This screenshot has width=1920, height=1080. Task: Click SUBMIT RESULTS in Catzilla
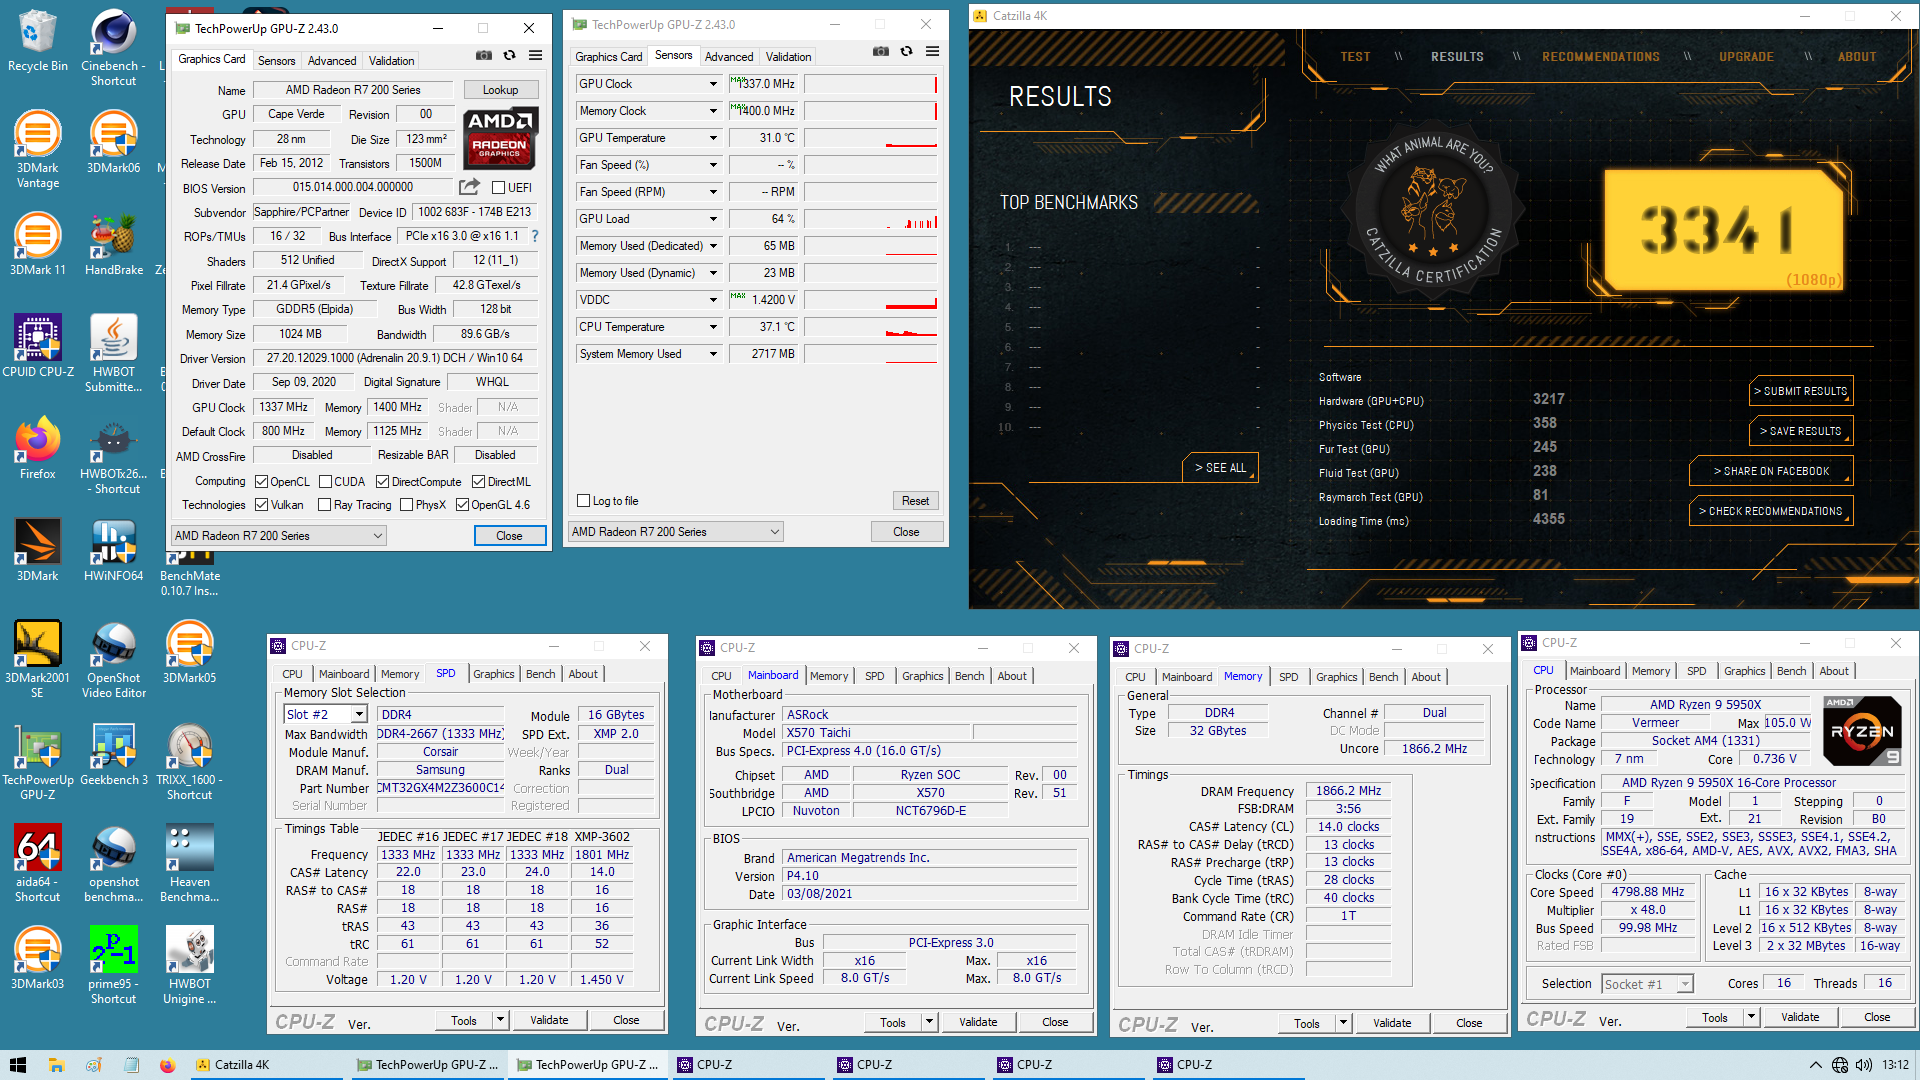[x=1801, y=391]
